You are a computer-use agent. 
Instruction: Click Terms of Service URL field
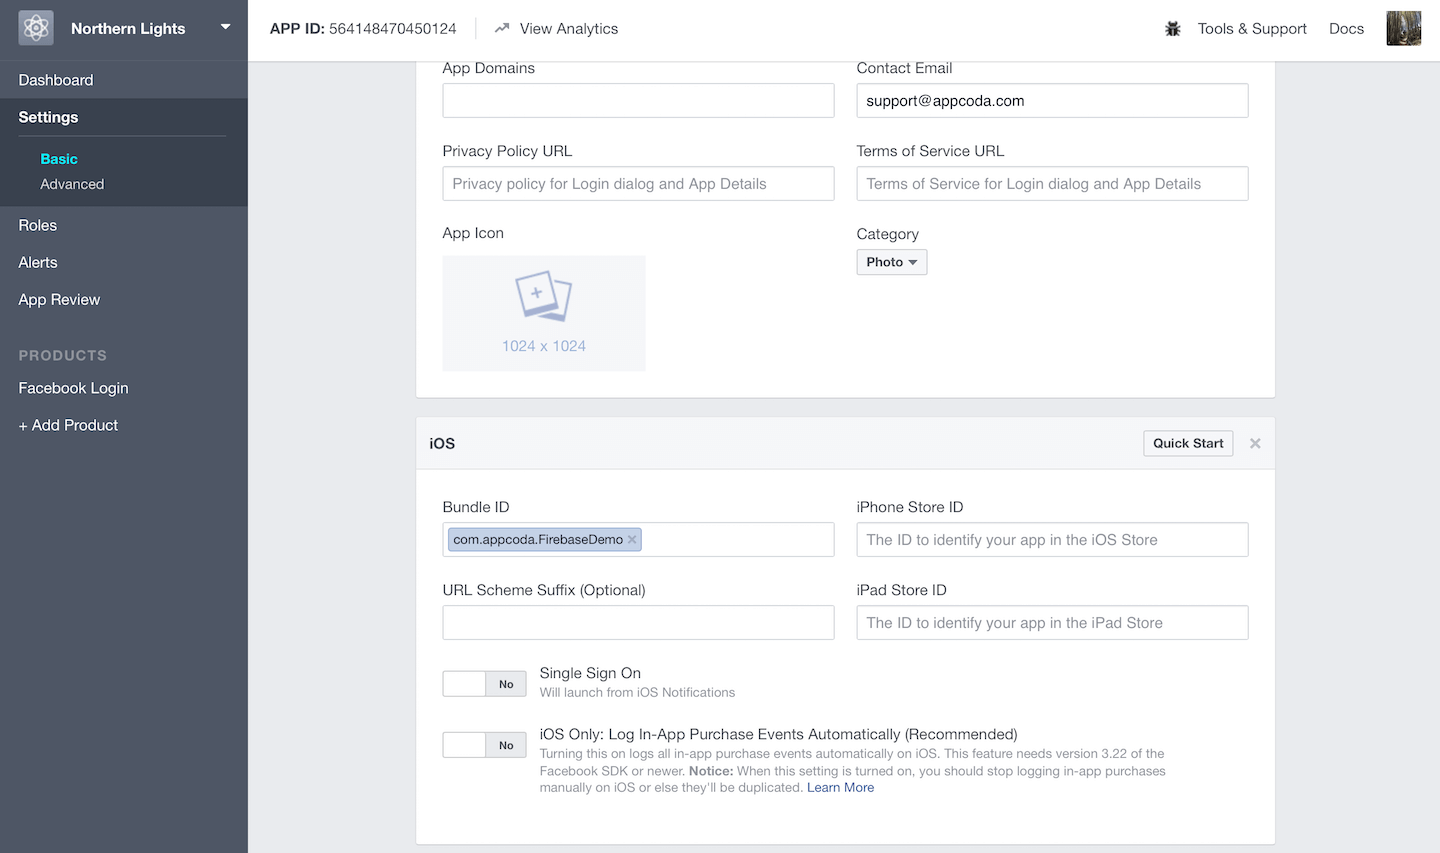point(1052,183)
